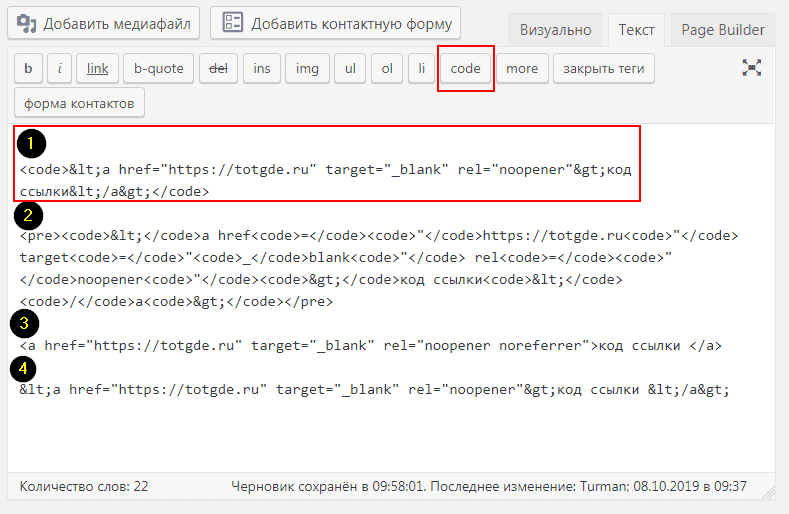This screenshot has width=789, height=514.
Task: Insert unordered list with 'ul' button
Action: 350,68
